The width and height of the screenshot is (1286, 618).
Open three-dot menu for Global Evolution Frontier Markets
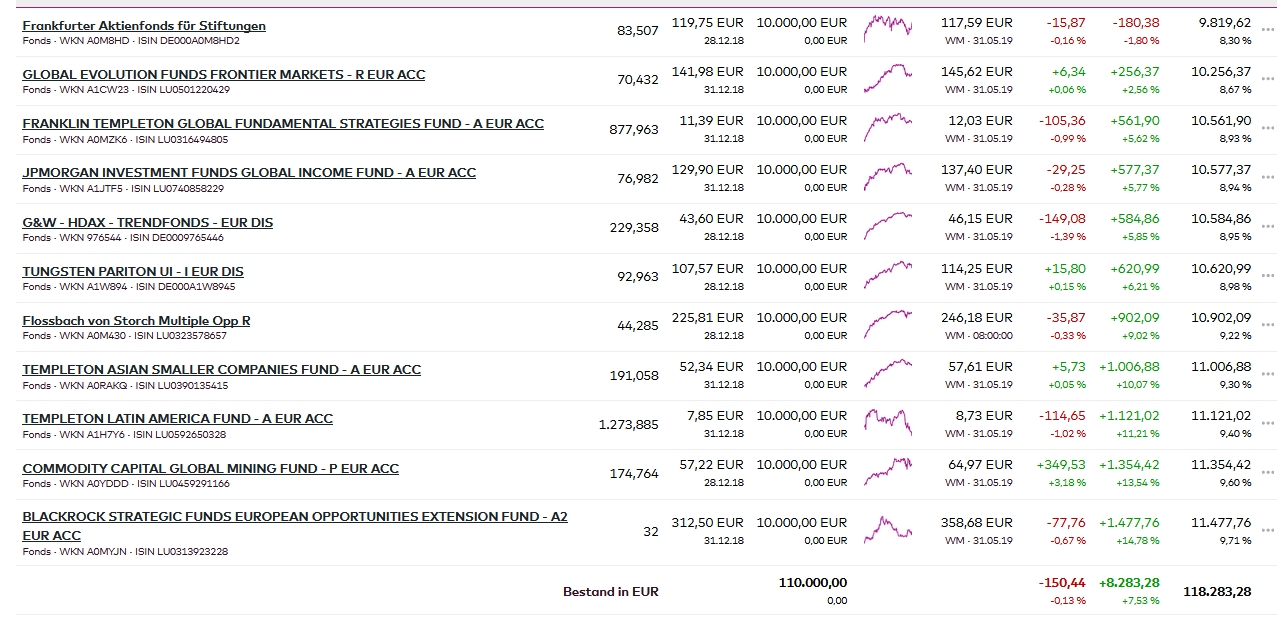pos(1268,79)
